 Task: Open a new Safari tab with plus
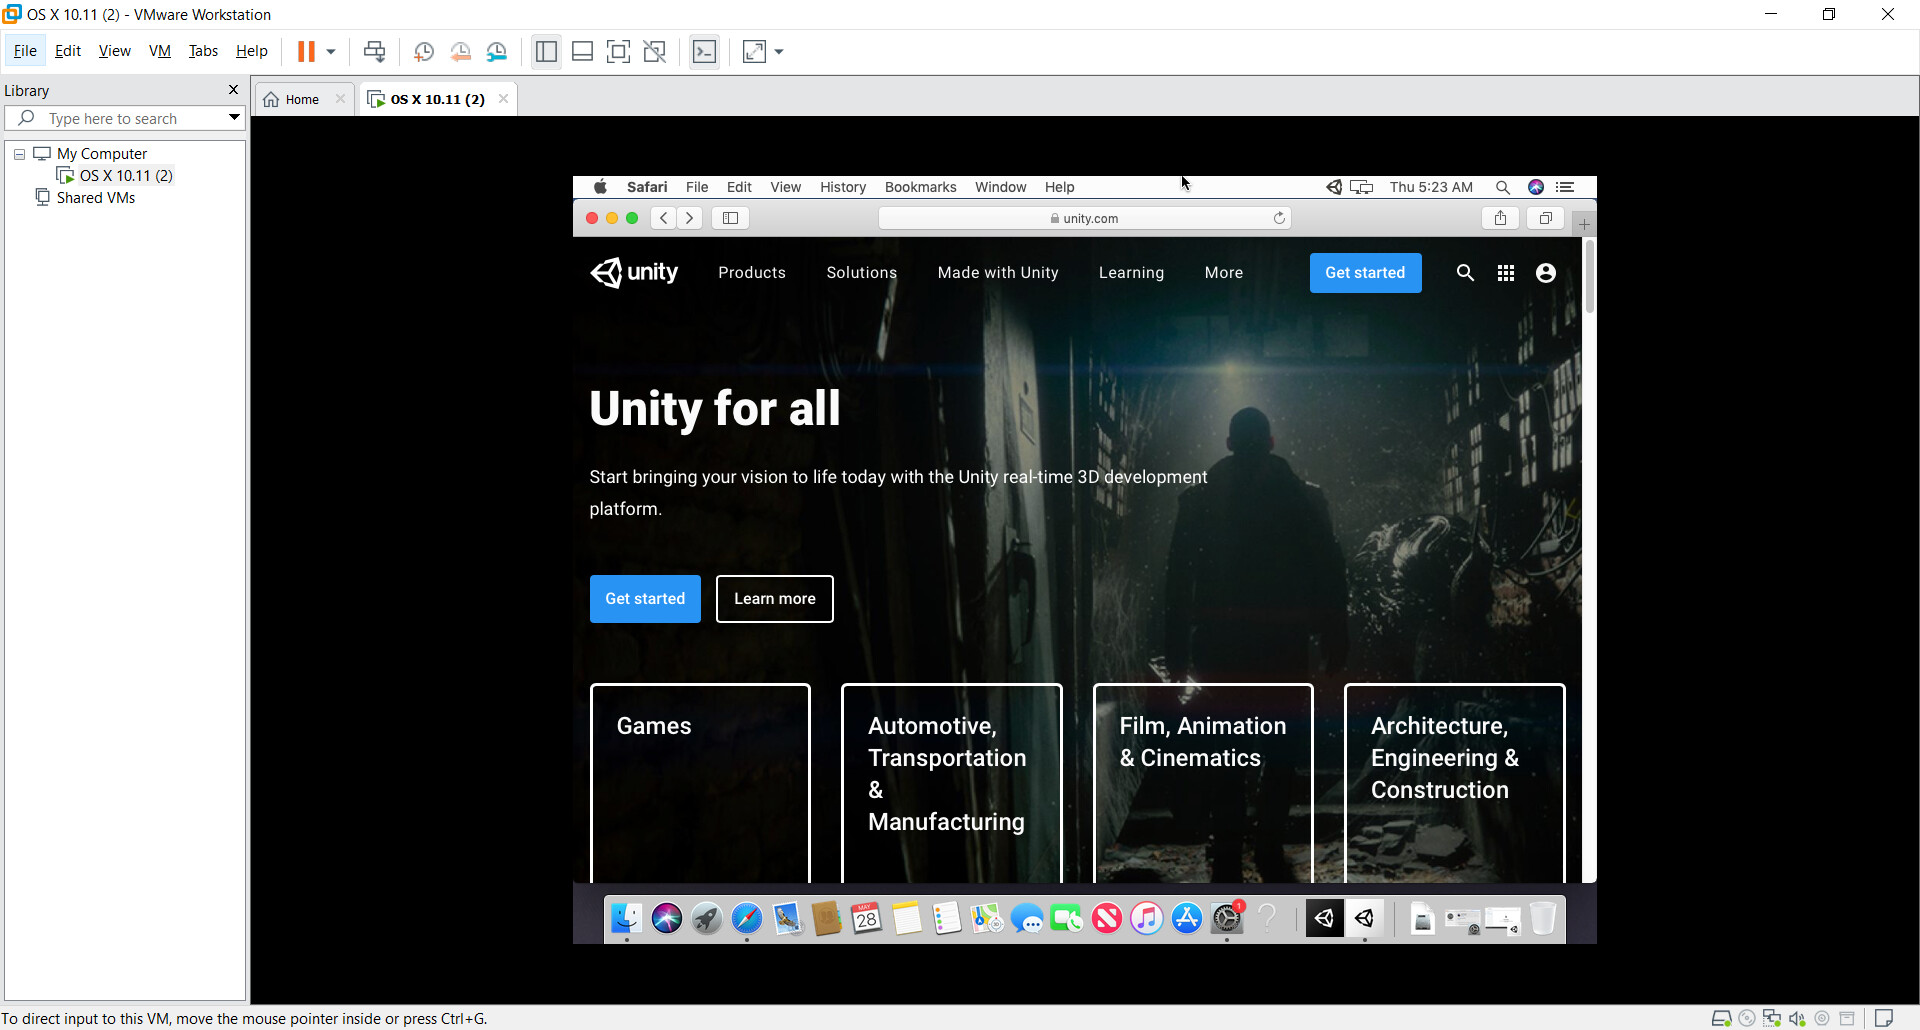click(x=1585, y=224)
